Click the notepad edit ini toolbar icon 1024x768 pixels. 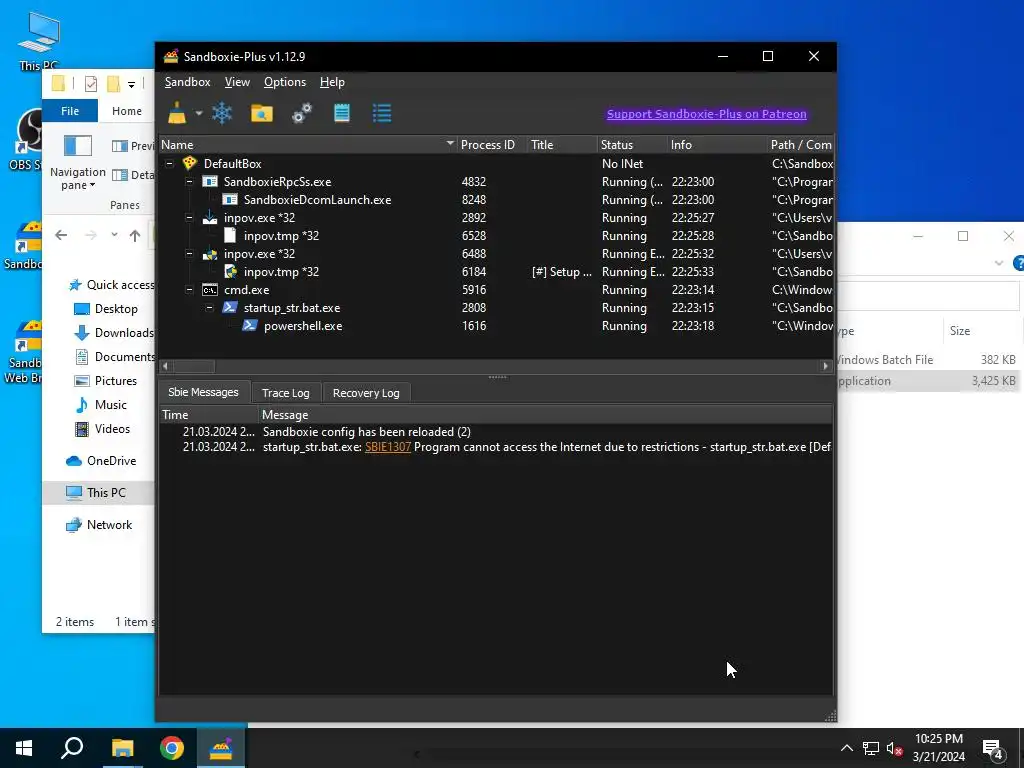342,113
